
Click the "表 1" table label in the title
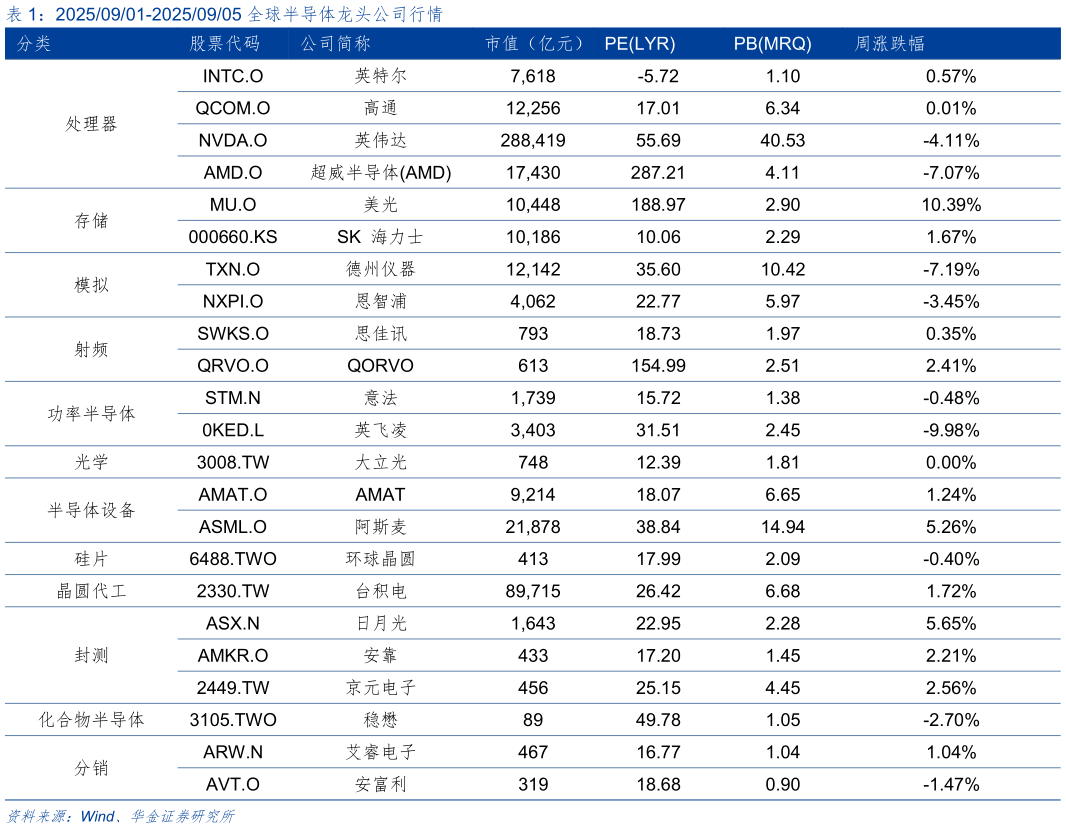tap(22, 14)
